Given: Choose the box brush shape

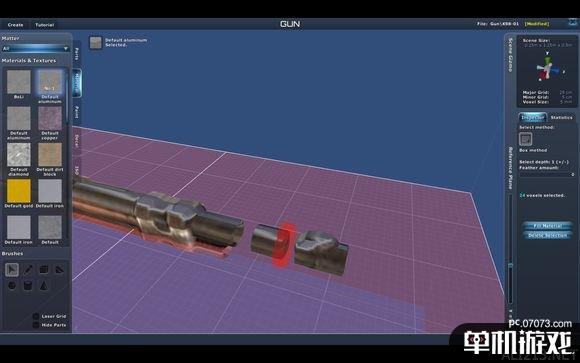Looking at the screenshot, I should 44,269.
